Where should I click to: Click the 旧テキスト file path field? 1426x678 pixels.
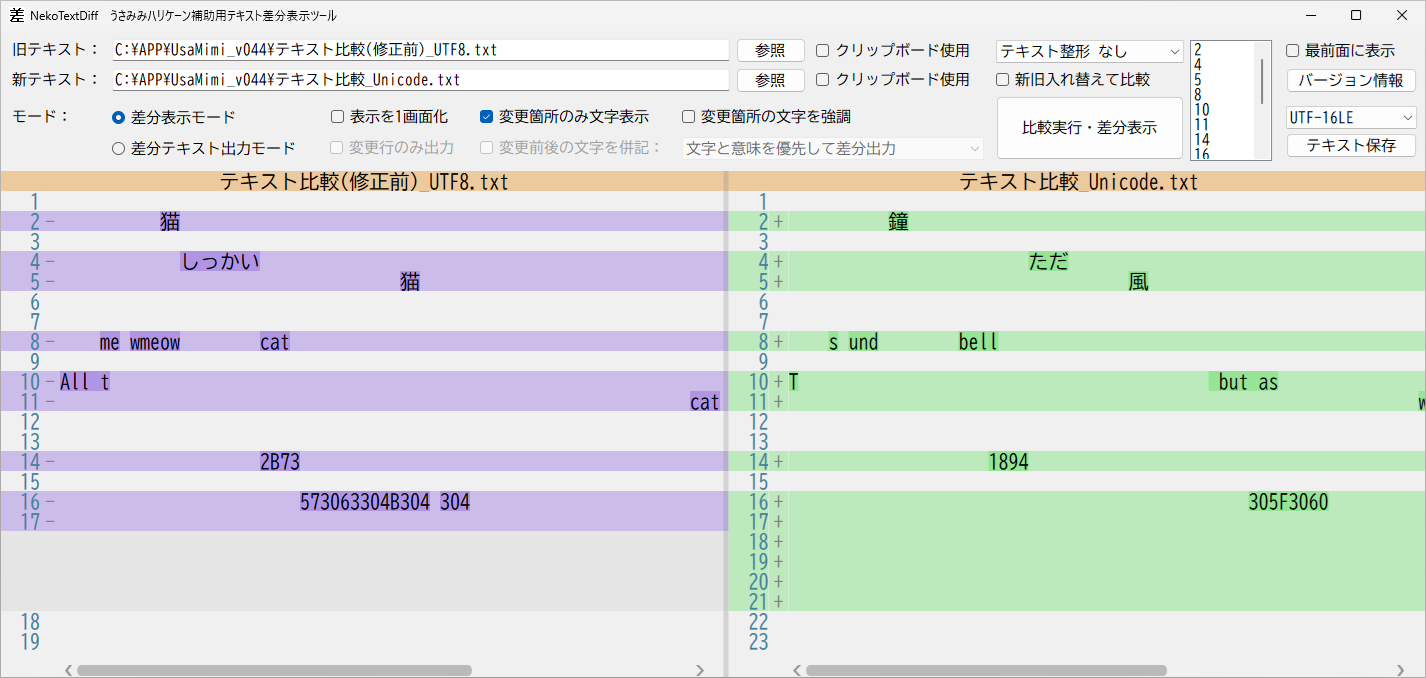tap(420, 50)
